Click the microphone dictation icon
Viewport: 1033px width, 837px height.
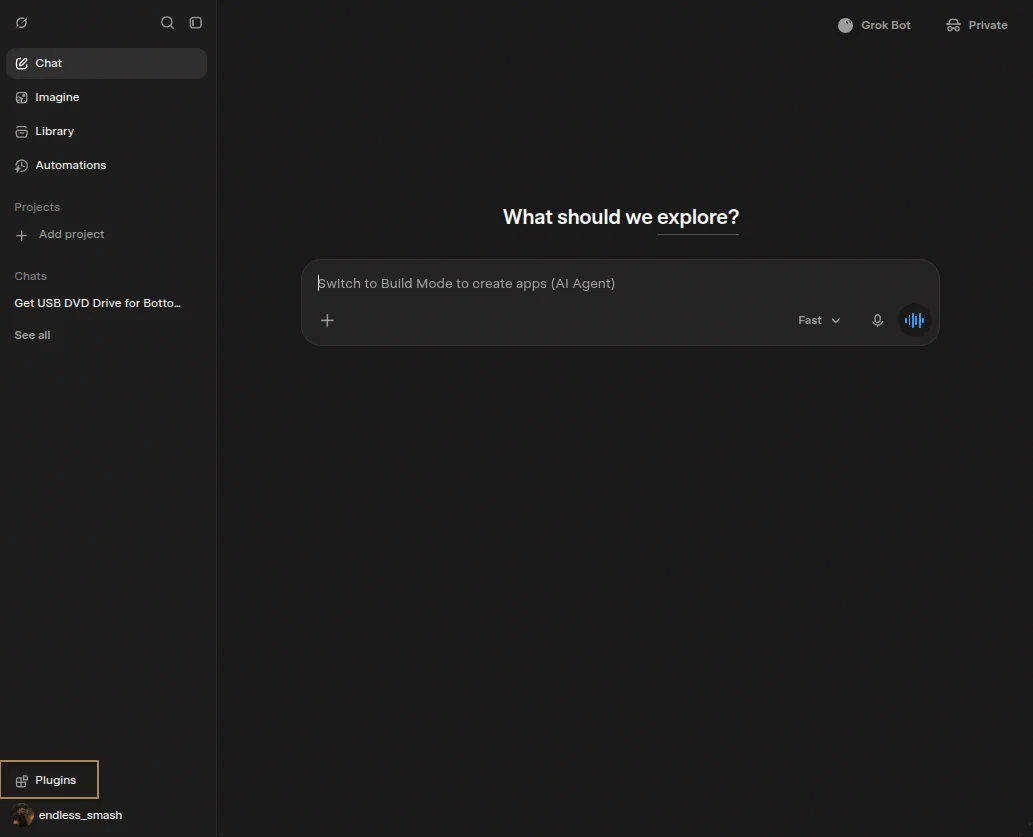pyautogui.click(x=878, y=320)
